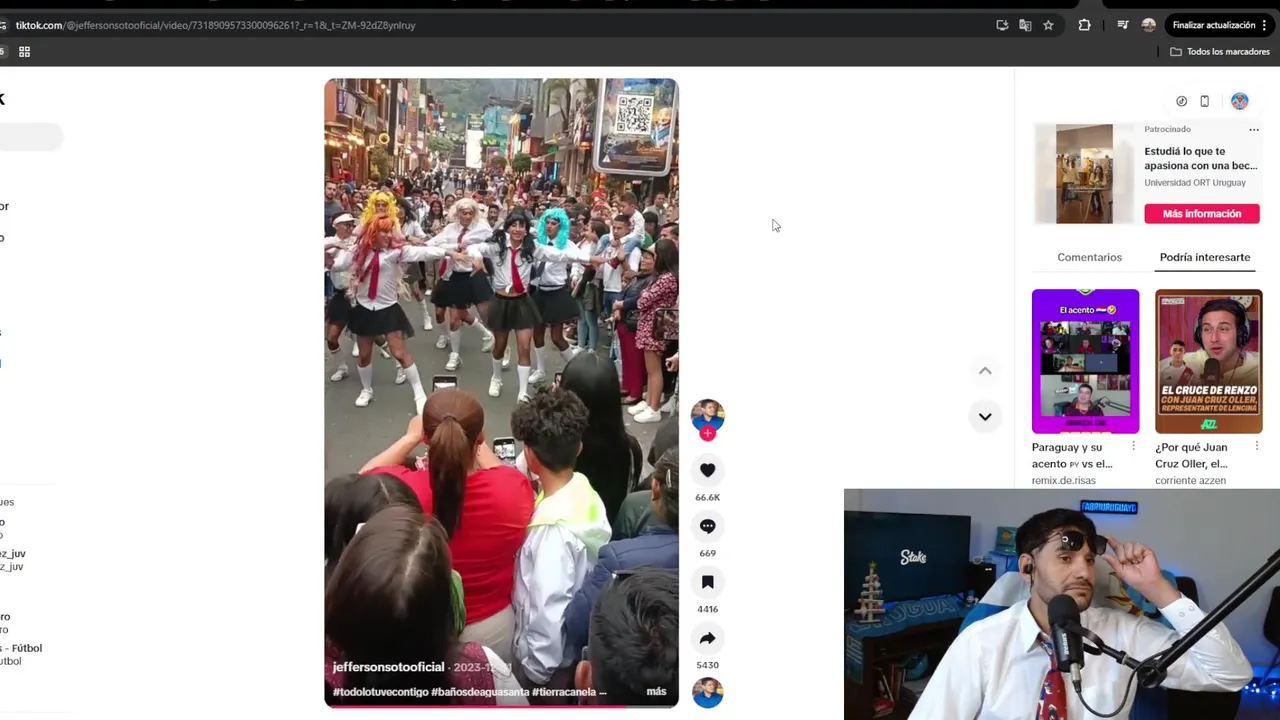Open the TikTok profile avatar in the header
This screenshot has width=1280, height=720.
tap(1239, 101)
